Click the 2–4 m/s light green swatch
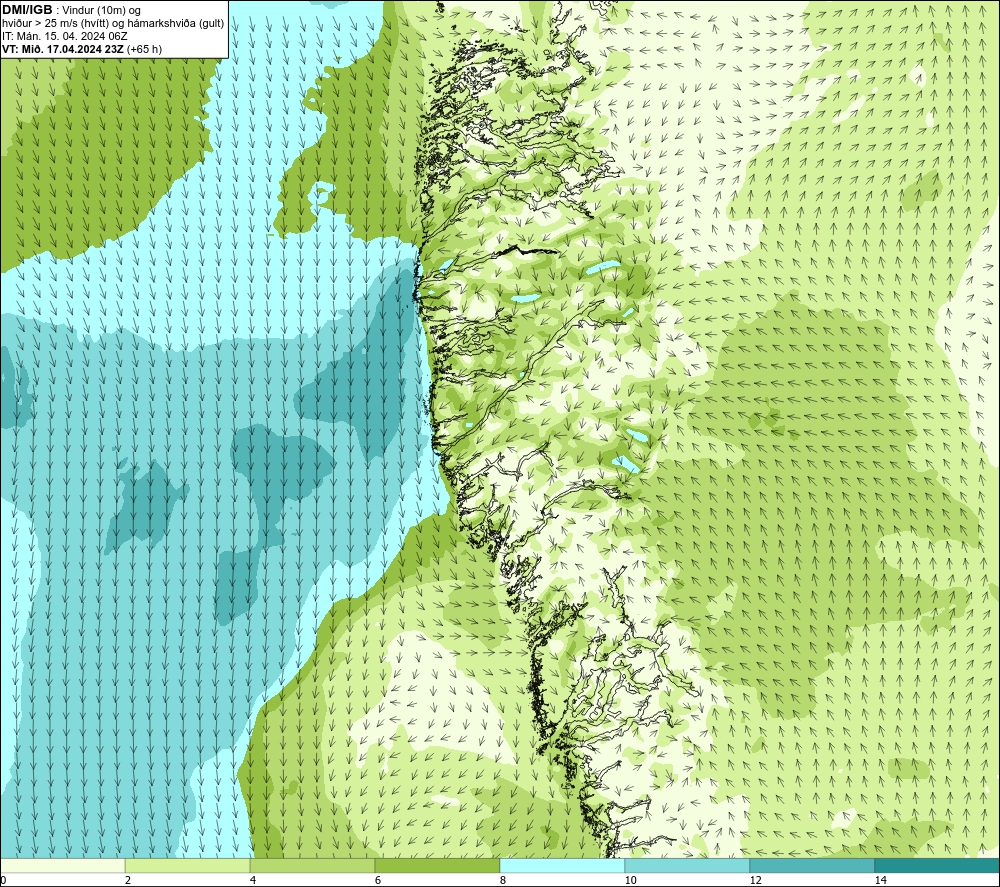The height and width of the screenshot is (887, 1000). click(x=188, y=865)
